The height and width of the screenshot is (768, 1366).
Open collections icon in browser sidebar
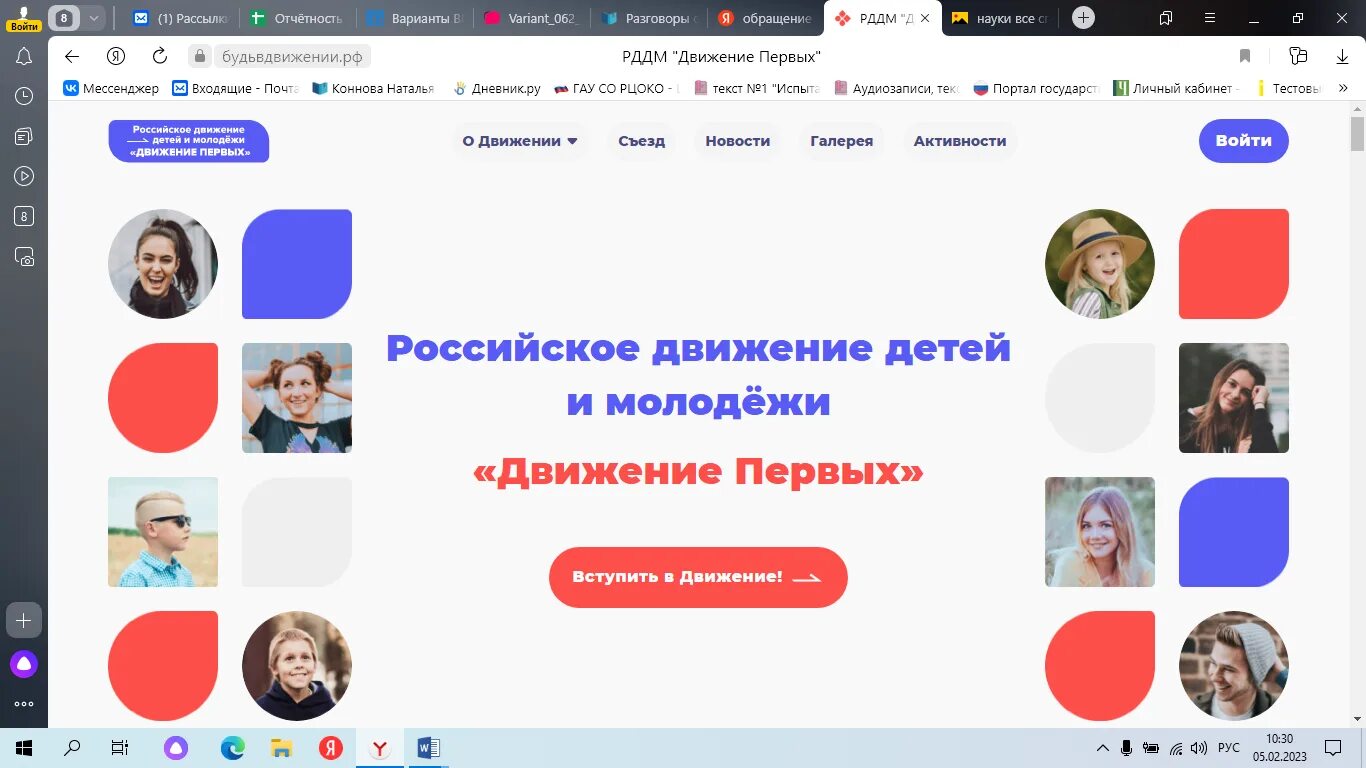24,136
